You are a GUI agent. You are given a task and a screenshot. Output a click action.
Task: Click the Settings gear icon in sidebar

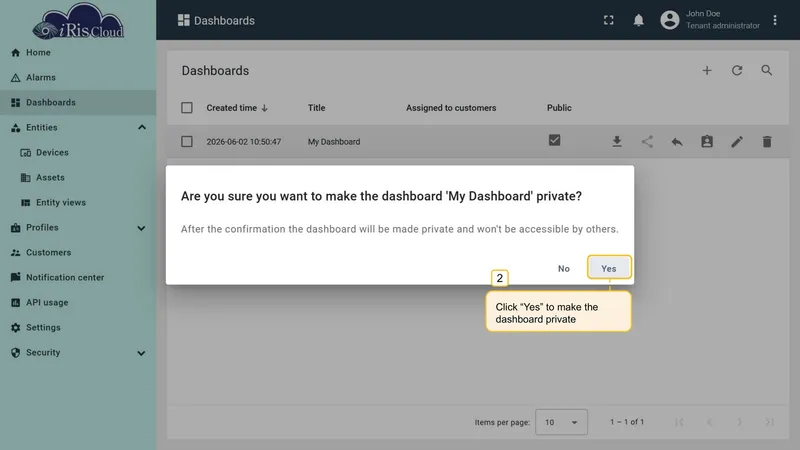15,328
